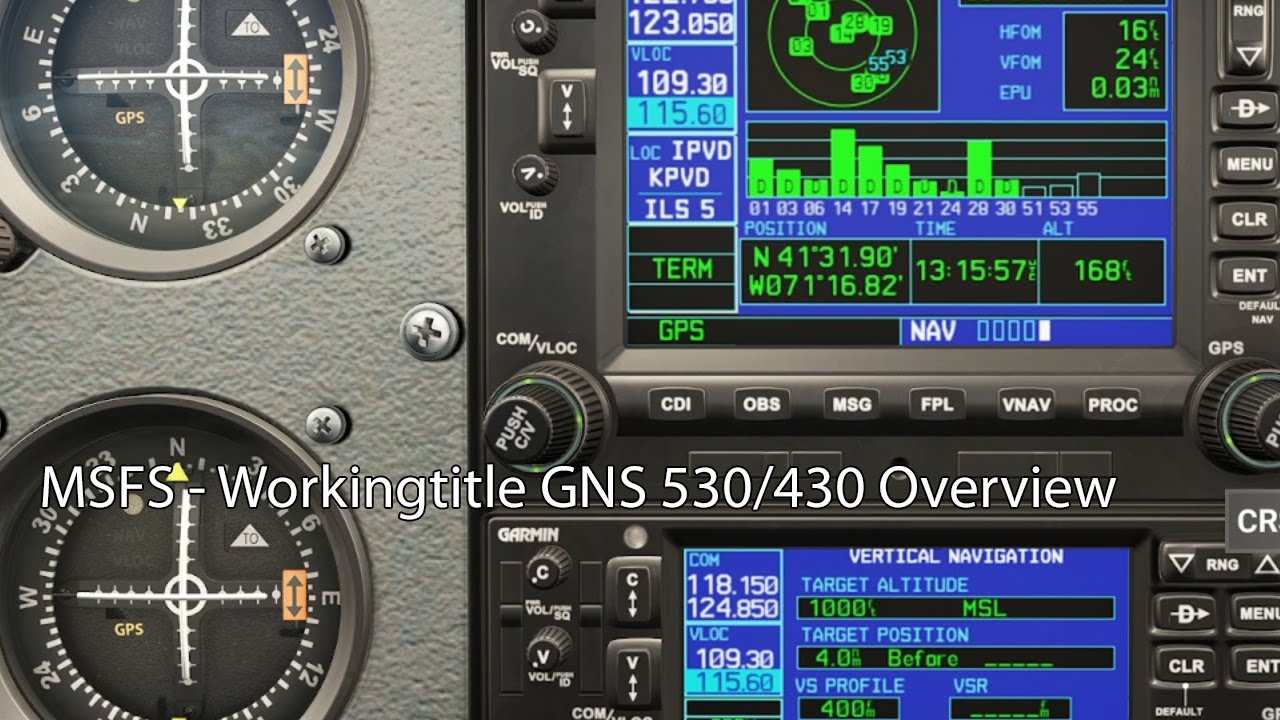Click the ILS 5 approach label
The height and width of the screenshot is (720, 1280).
click(680, 208)
